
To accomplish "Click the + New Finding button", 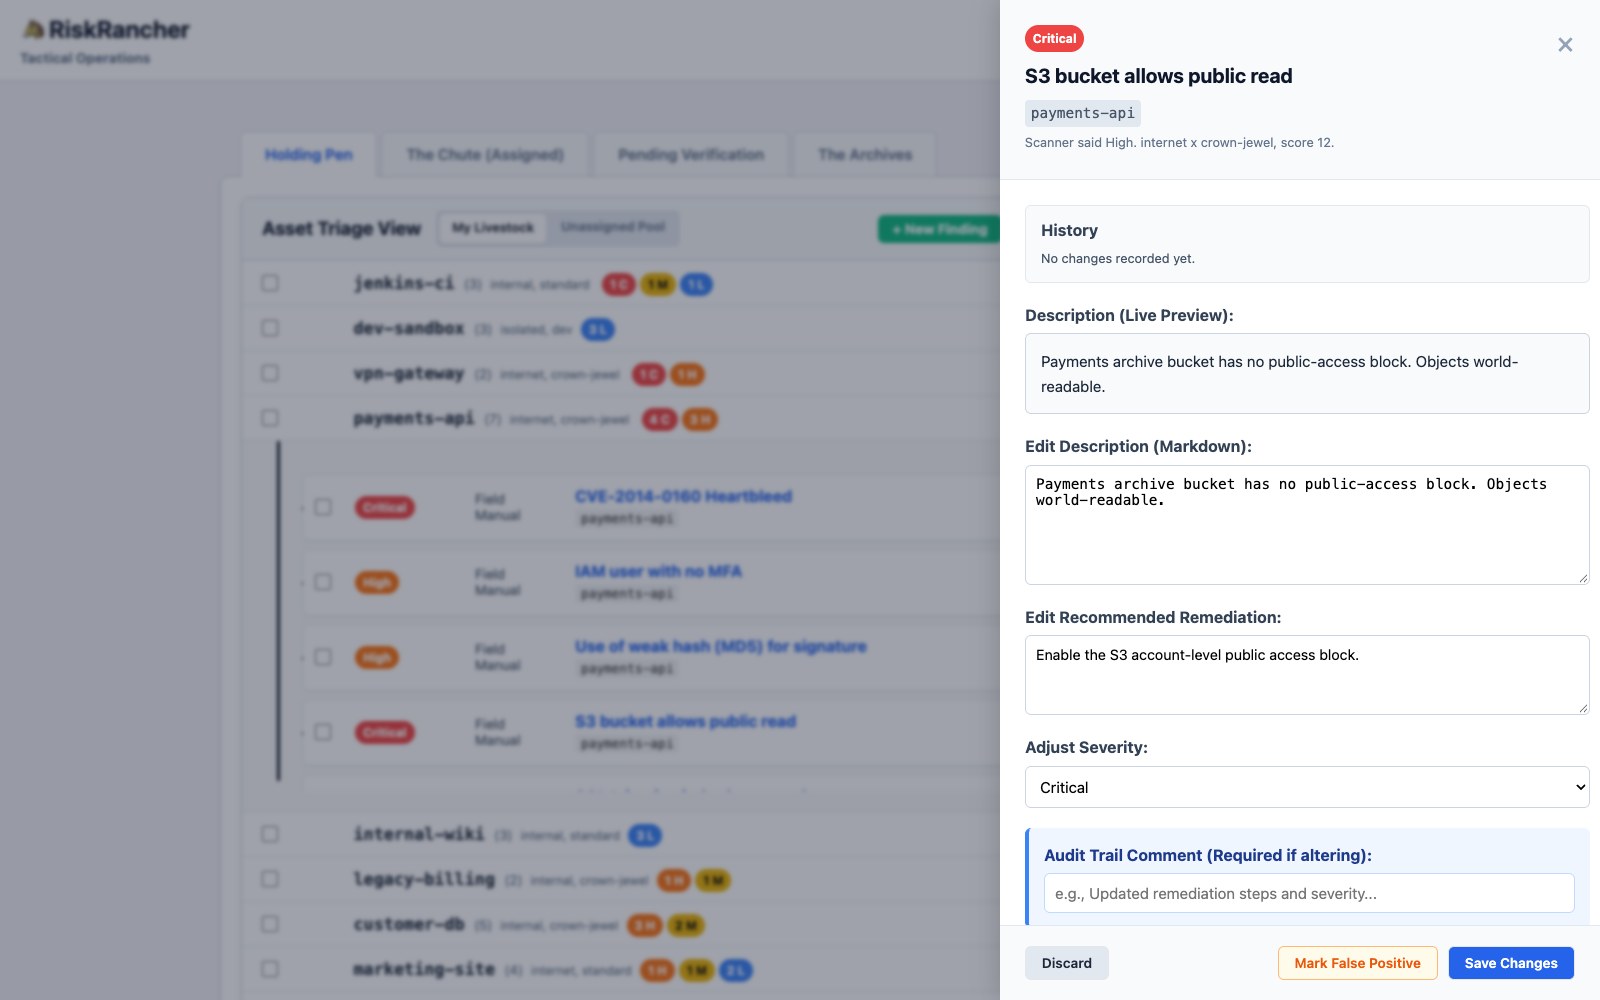I will tap(939, 229).
